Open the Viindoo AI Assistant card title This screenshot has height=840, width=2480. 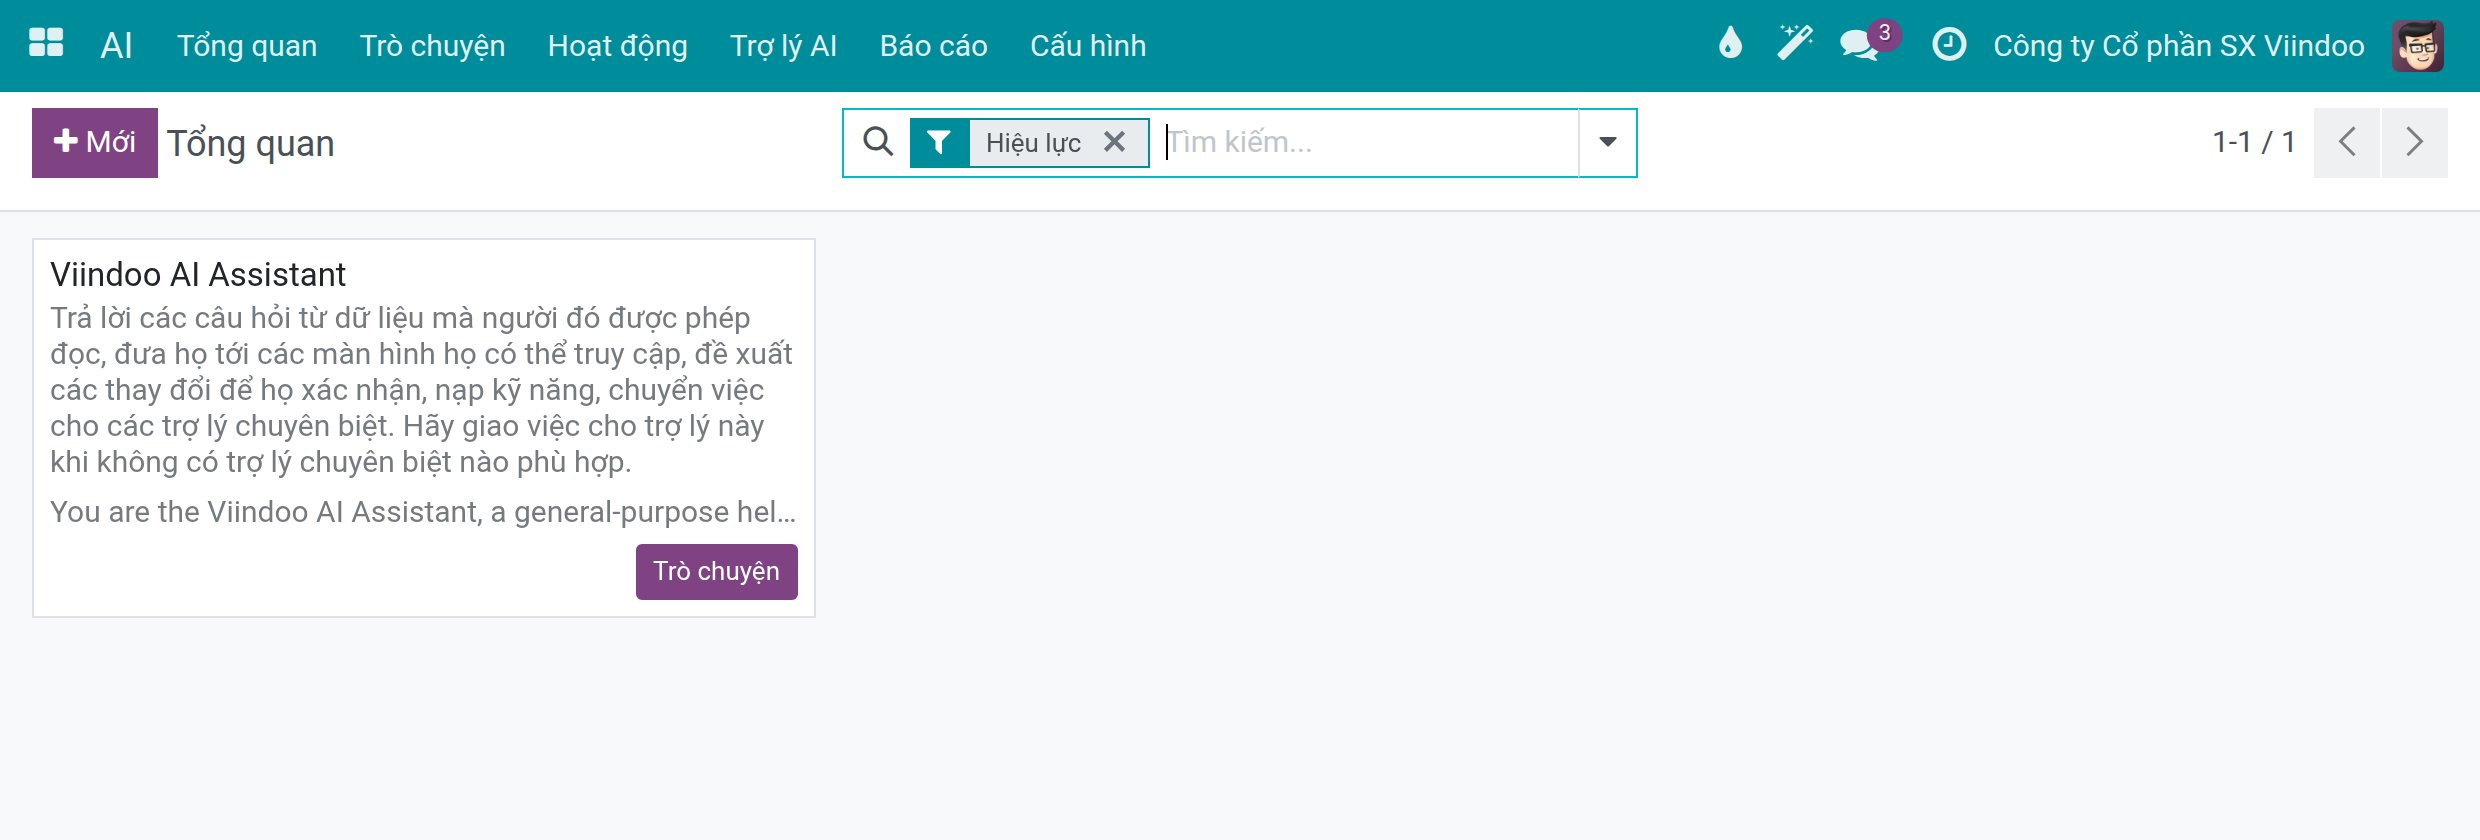coord(198,274)
